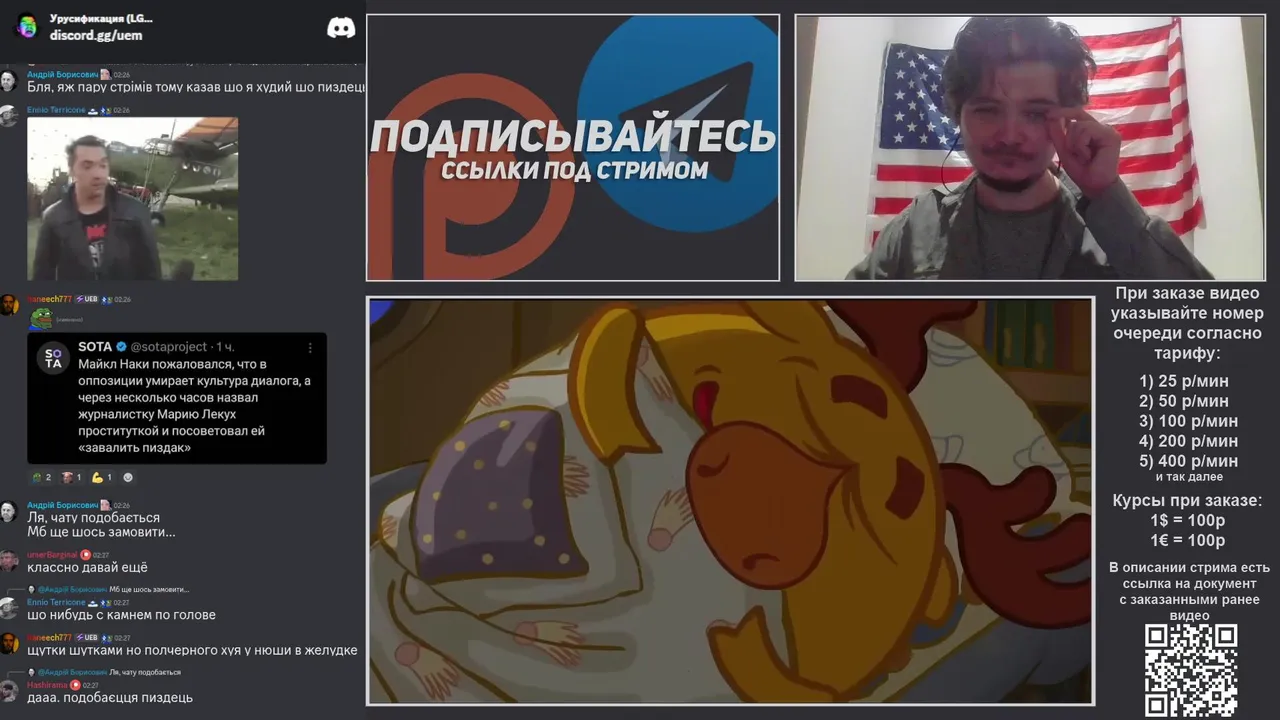The width and height of the screenshot is (1280, 720).
Task: Open raneech777 avatar on the 02:27 message
Action: [x=9, y=643]
